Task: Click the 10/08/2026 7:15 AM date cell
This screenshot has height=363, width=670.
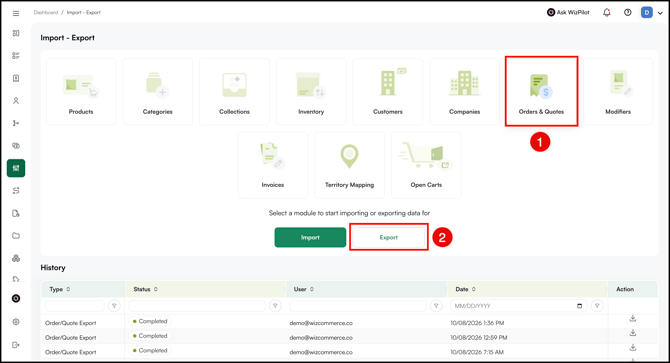Action: 477,352
